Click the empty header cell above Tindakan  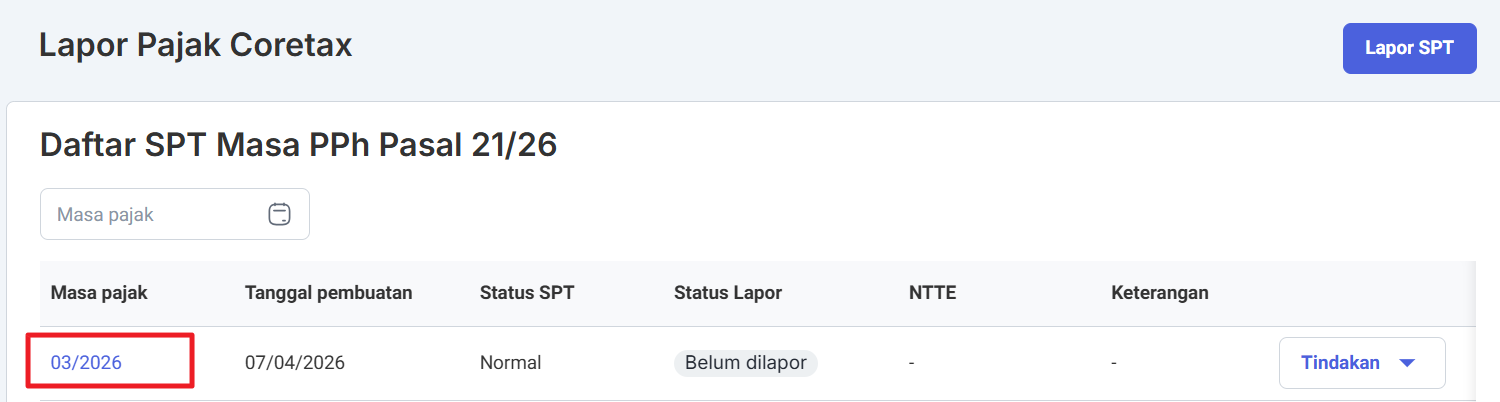1362,293
